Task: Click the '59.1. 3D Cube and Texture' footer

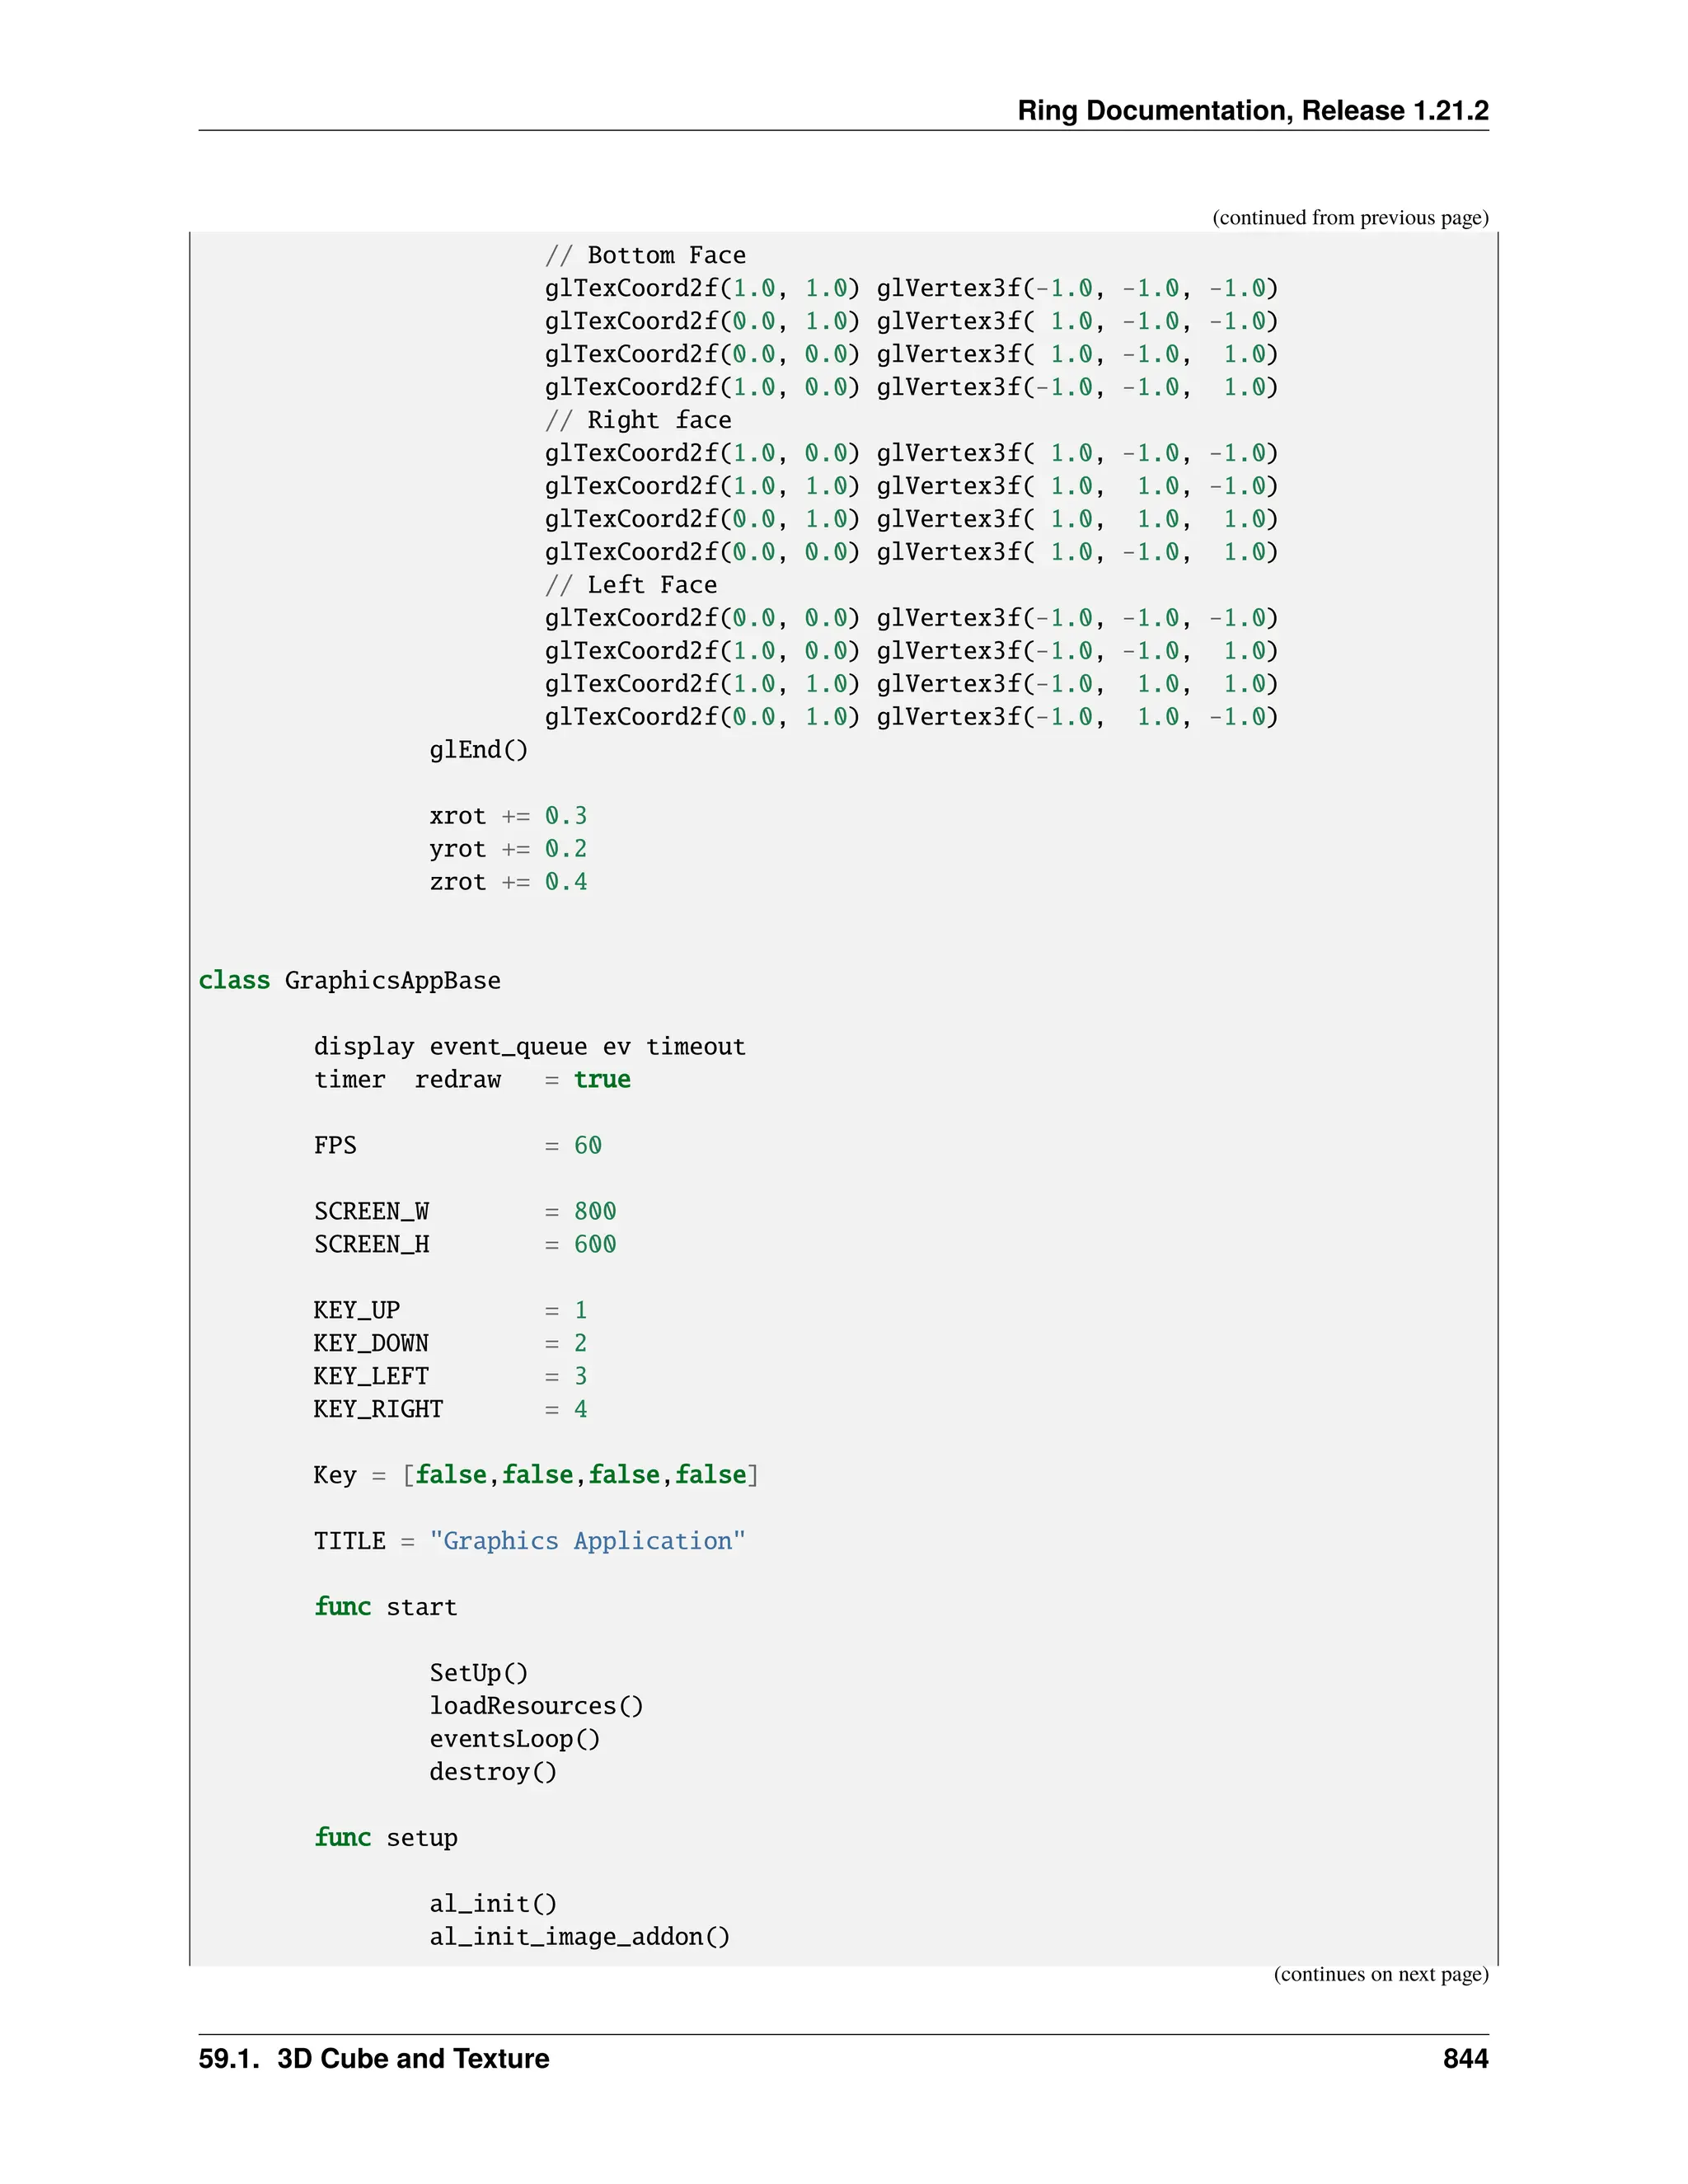Action: [373, 2059]
